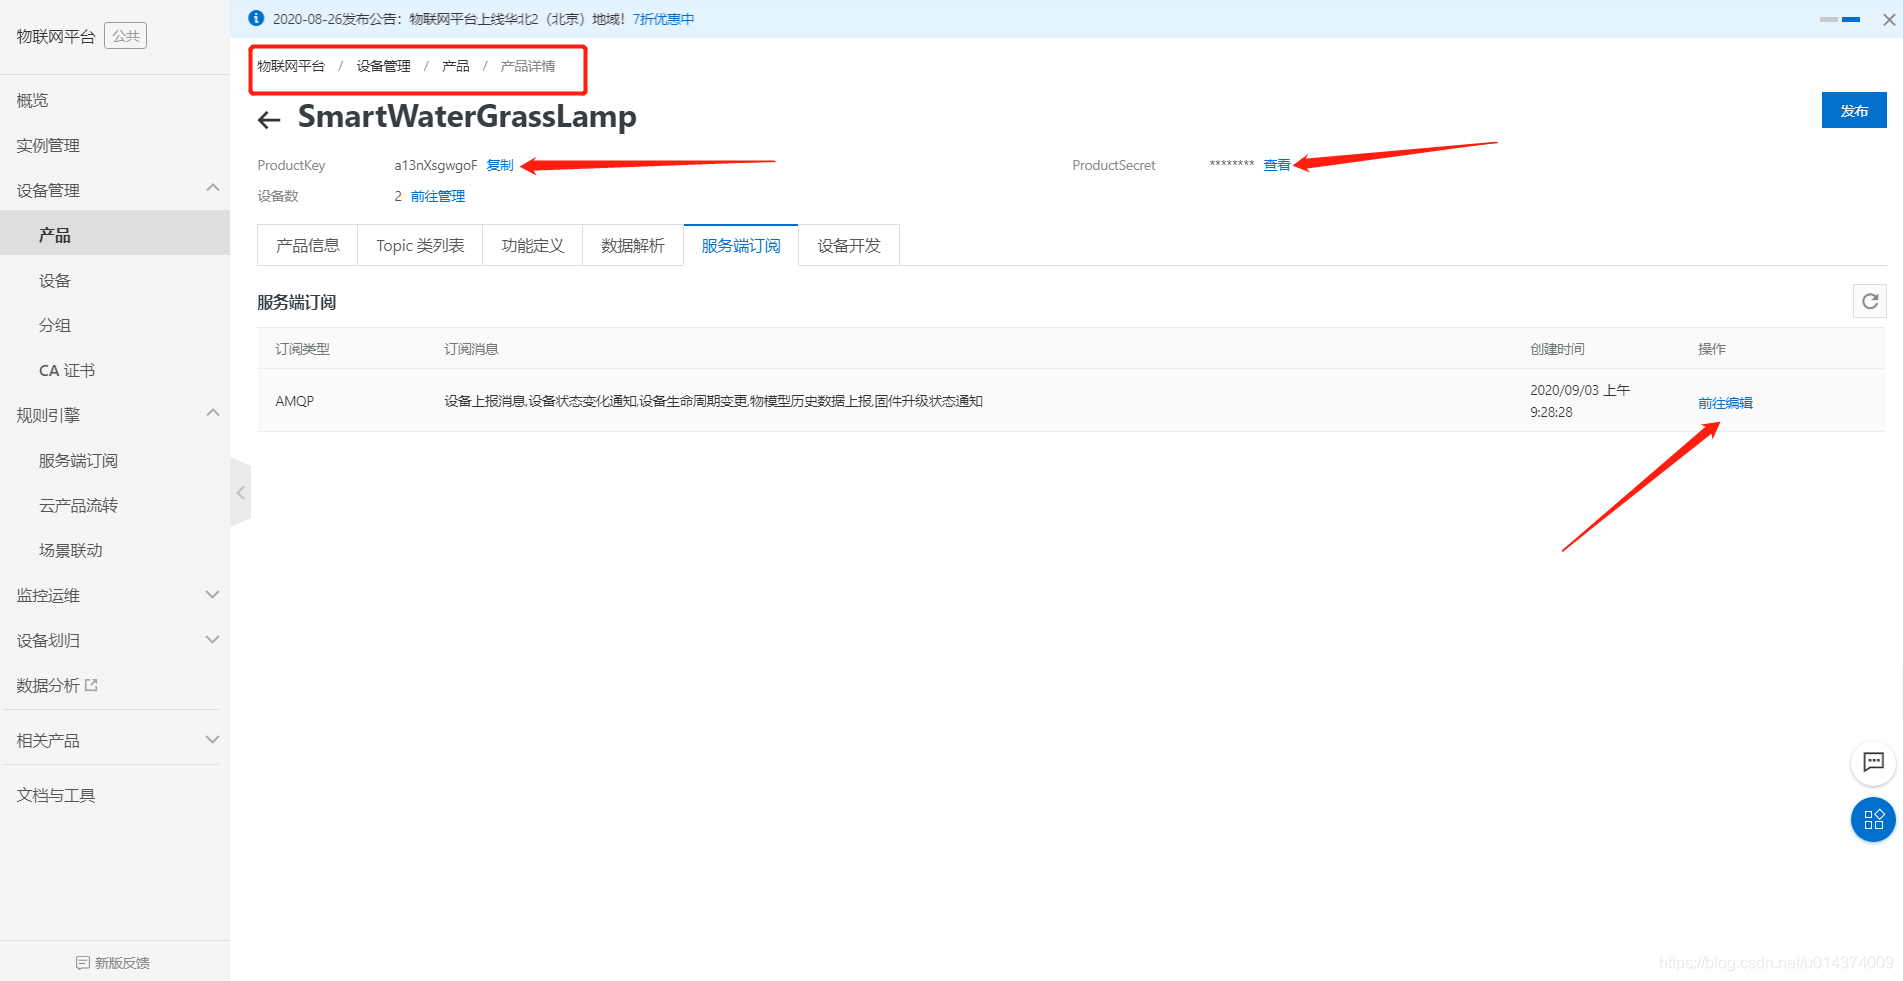Click the 公共 instance tag

[126, 36]
